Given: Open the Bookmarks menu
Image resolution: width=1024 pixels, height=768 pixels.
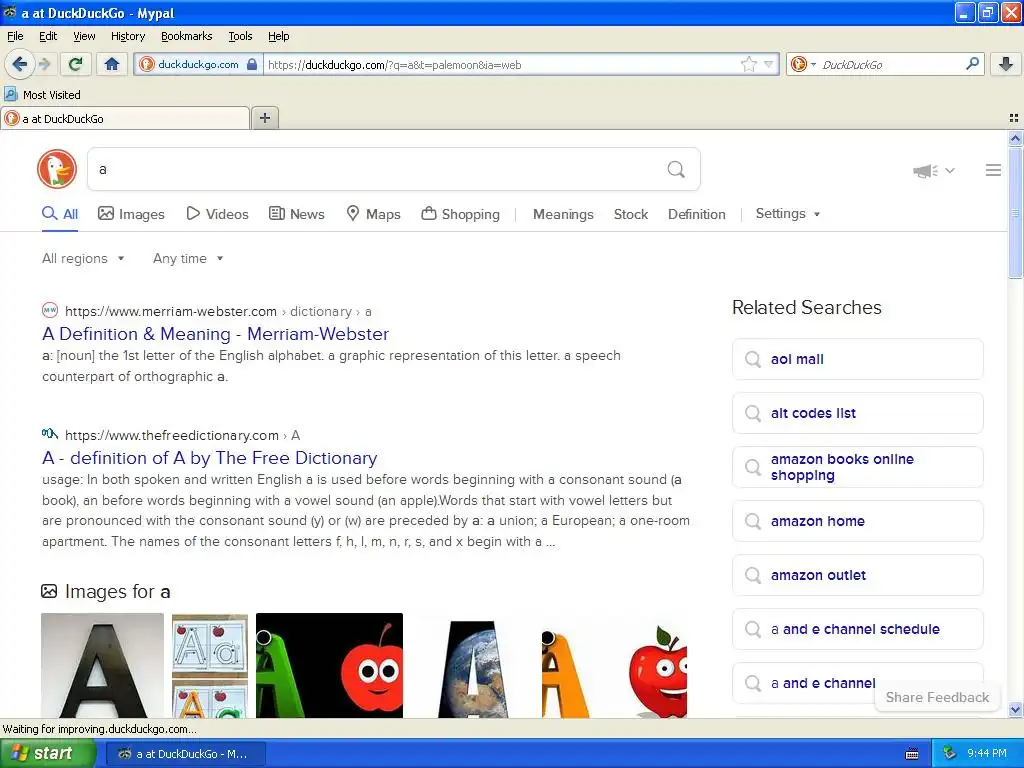Looking at the screenshot, I should (x=187, y=36).
